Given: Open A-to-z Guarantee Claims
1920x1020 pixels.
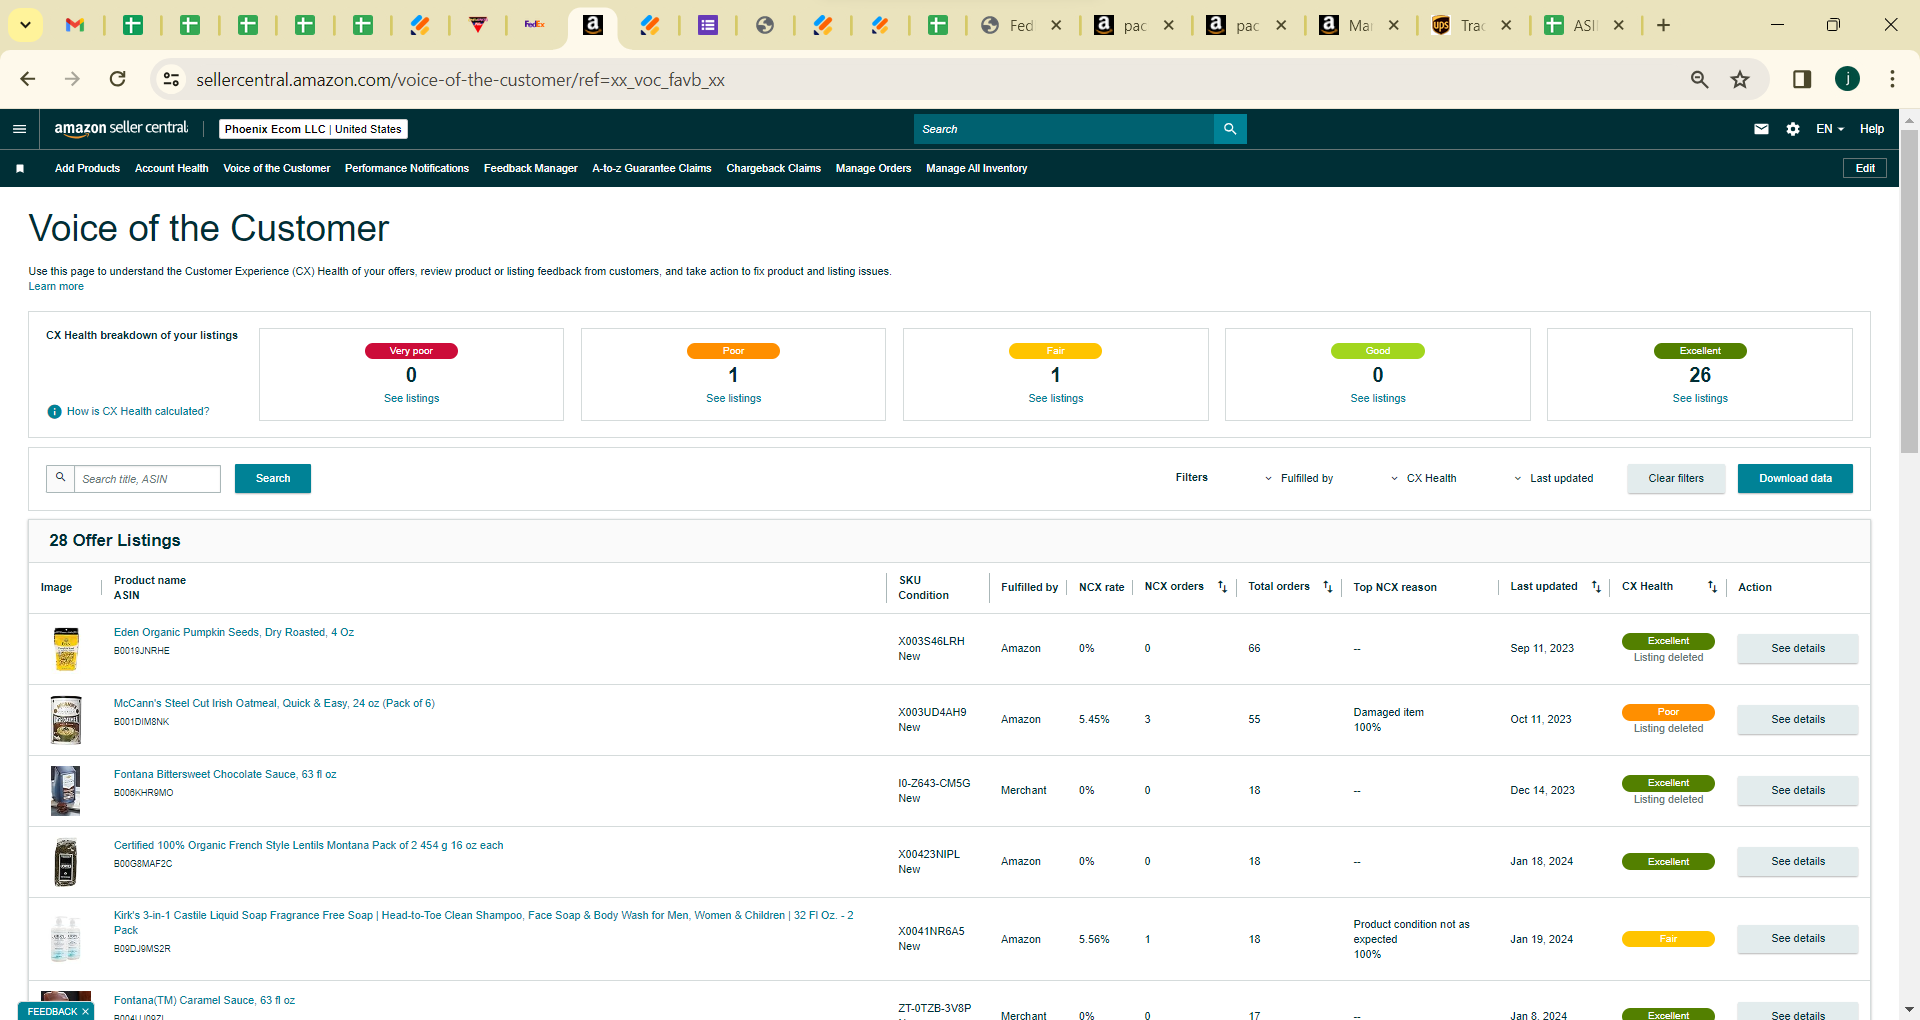Looking at the screenshot, I should point(652,169).
